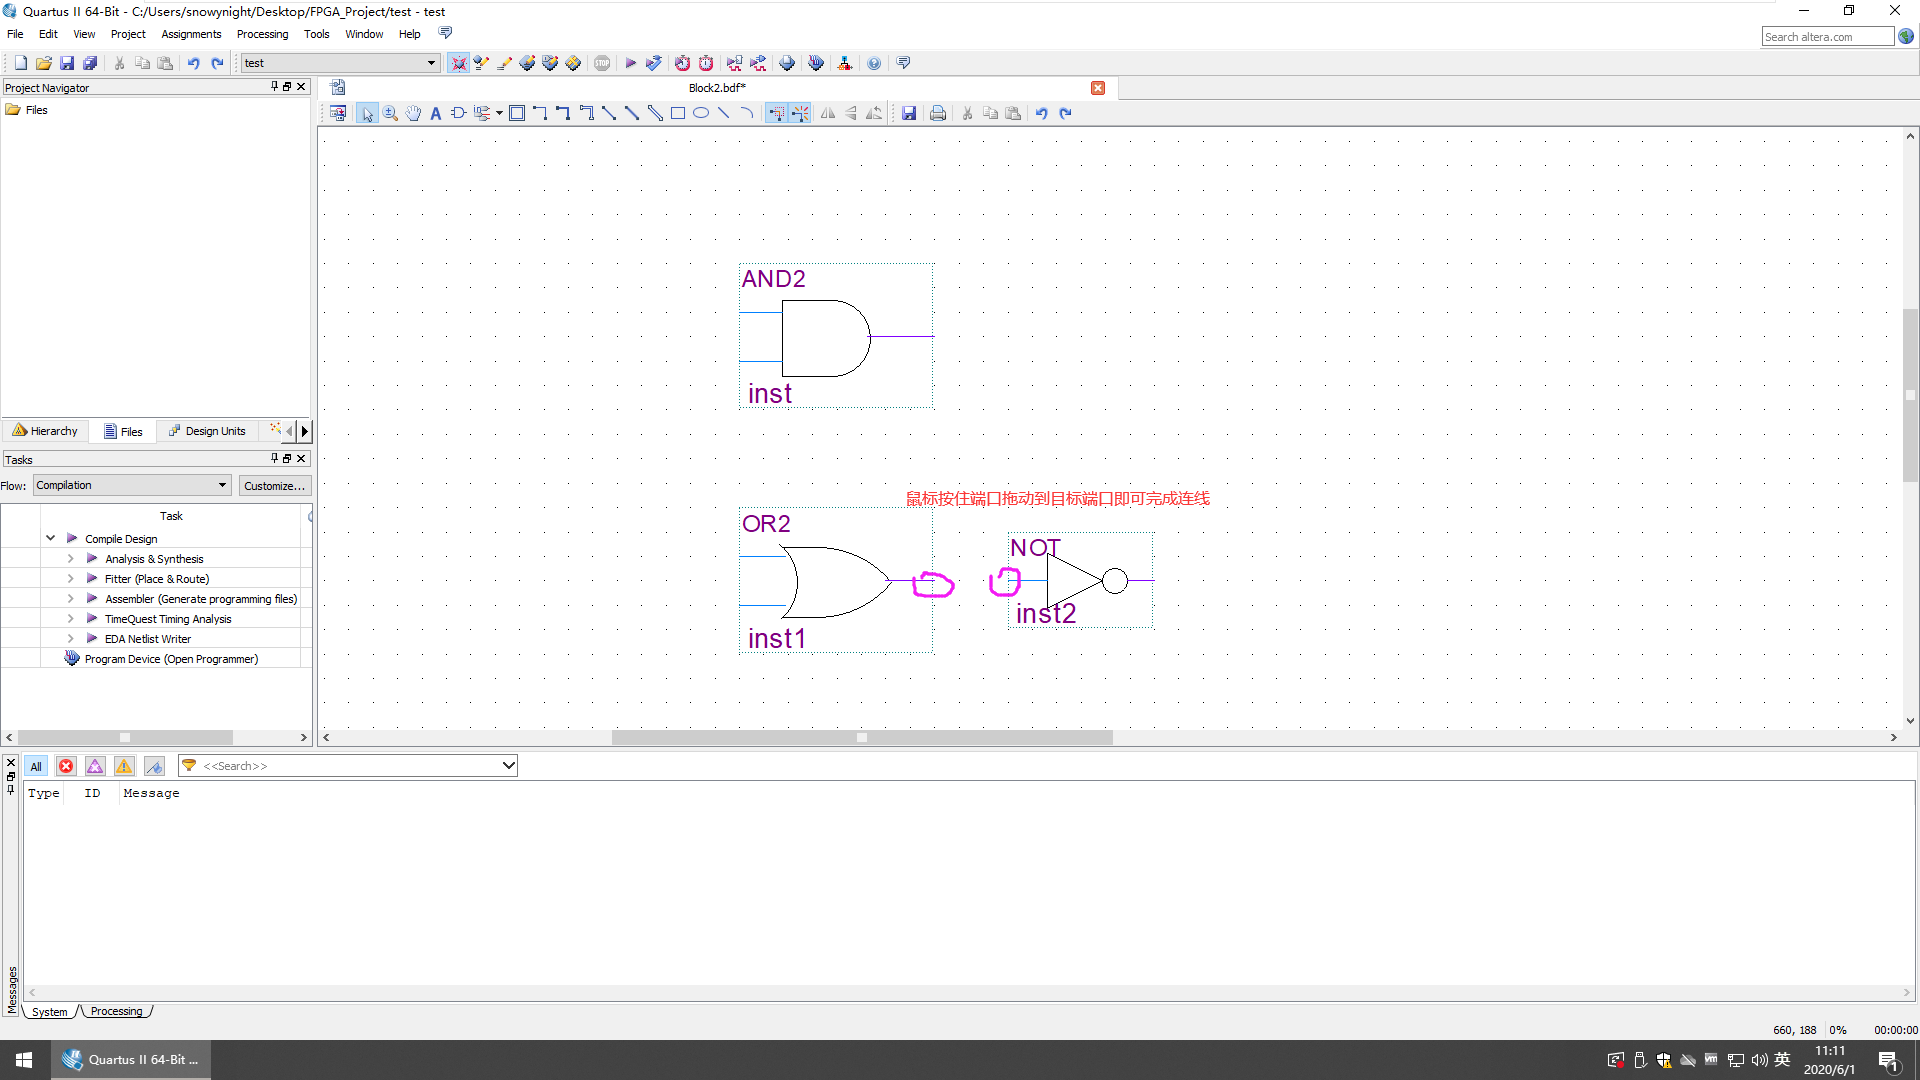Click the Hierarchy tab in Project Navigator
1920x1080 pixels.
click(x=47, y=430)
